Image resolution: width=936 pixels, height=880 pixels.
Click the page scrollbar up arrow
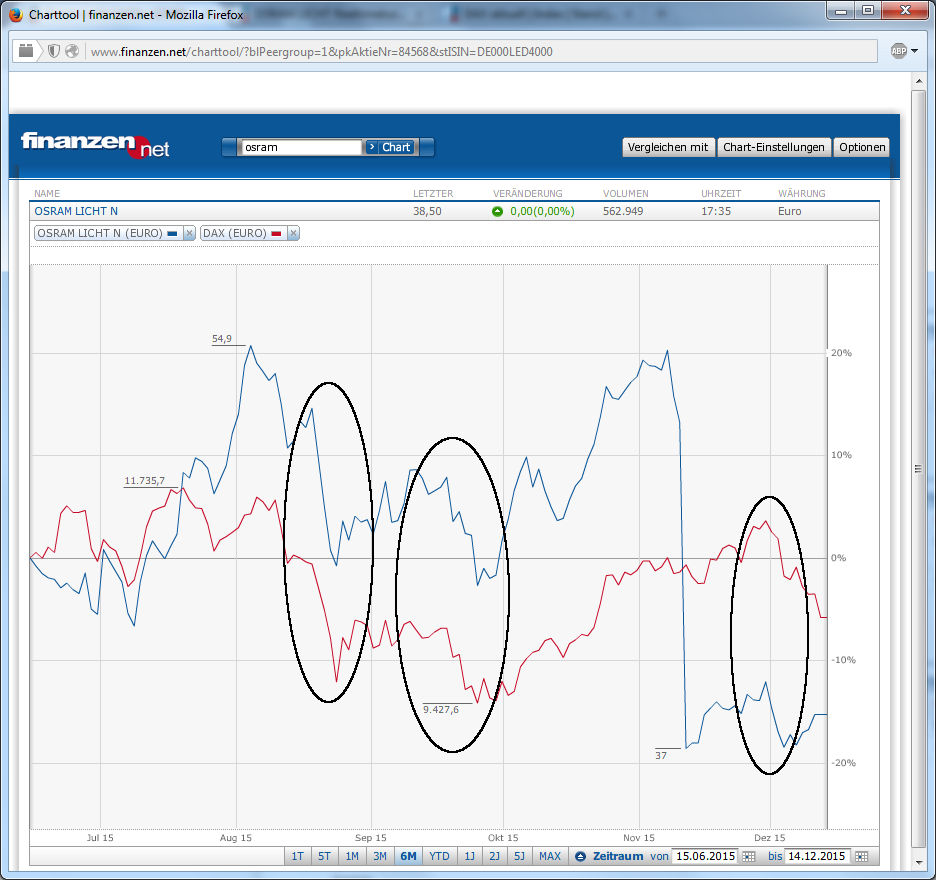point(918,81)
